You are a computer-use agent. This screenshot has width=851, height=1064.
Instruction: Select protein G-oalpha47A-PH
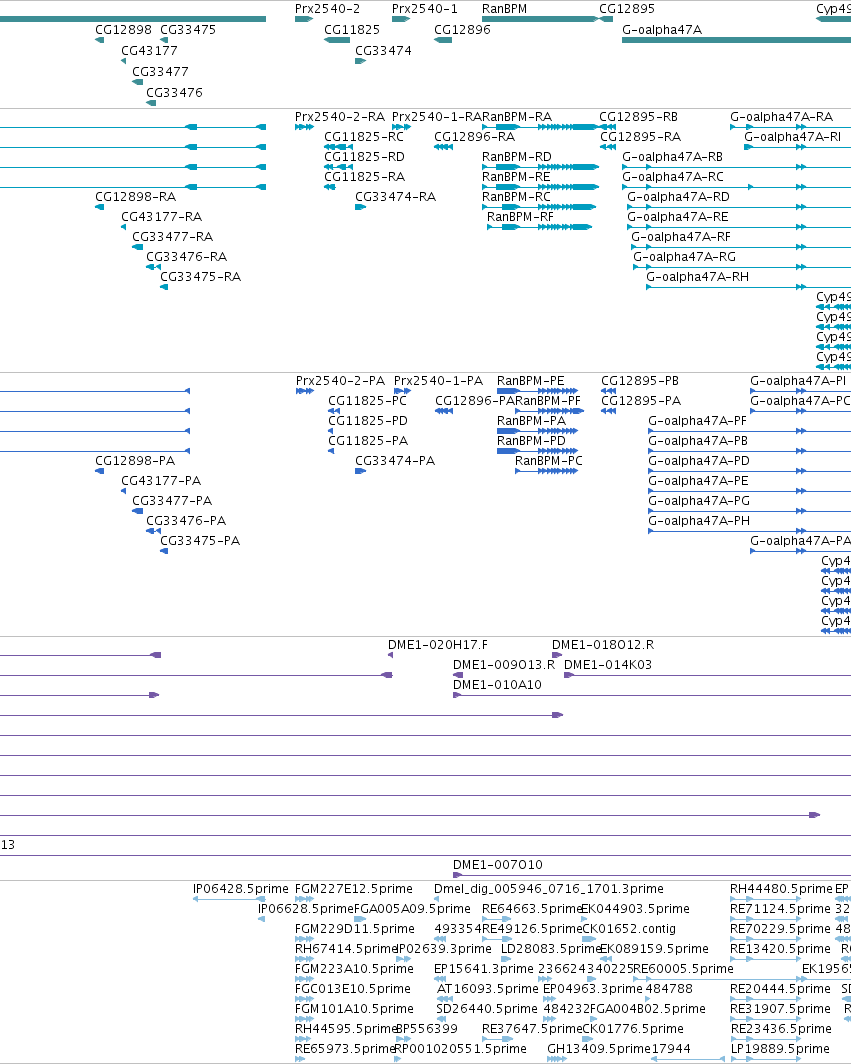coord(699,521)
